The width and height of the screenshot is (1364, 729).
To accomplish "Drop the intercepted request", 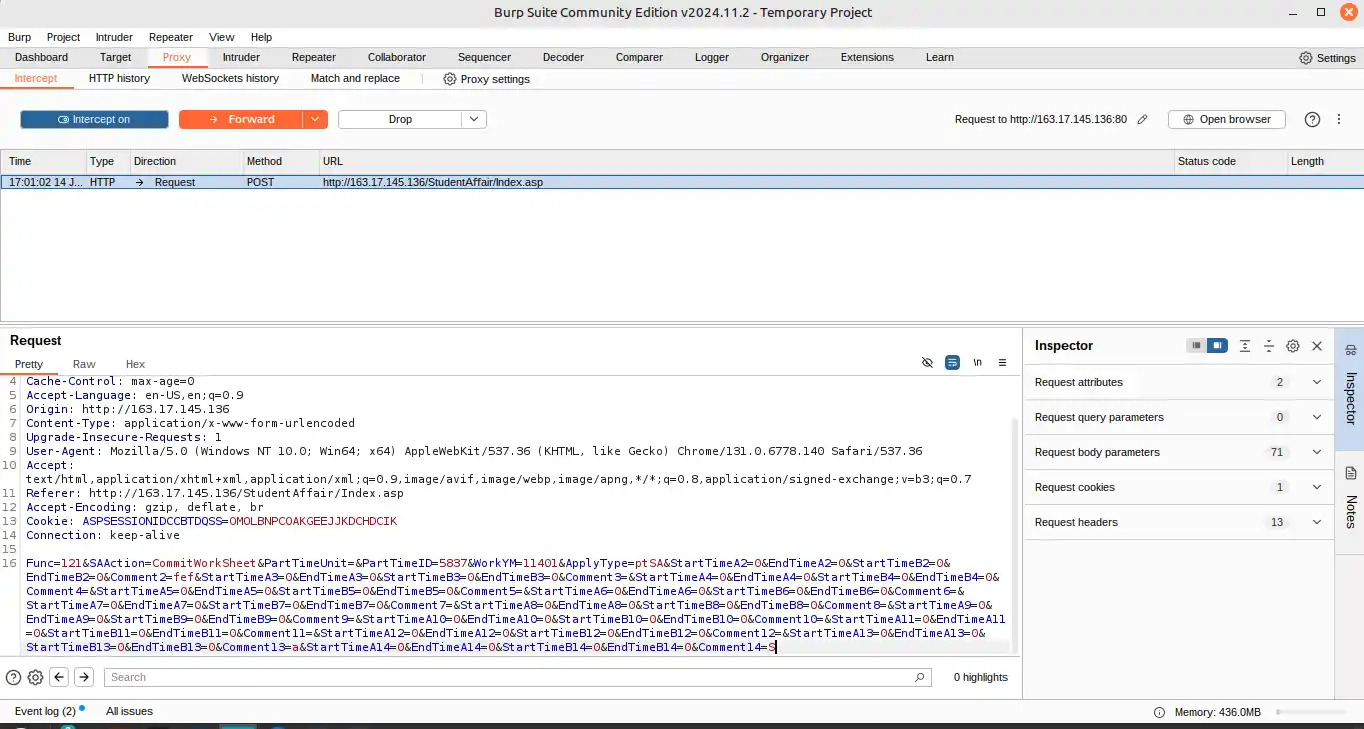I will 400,119.
